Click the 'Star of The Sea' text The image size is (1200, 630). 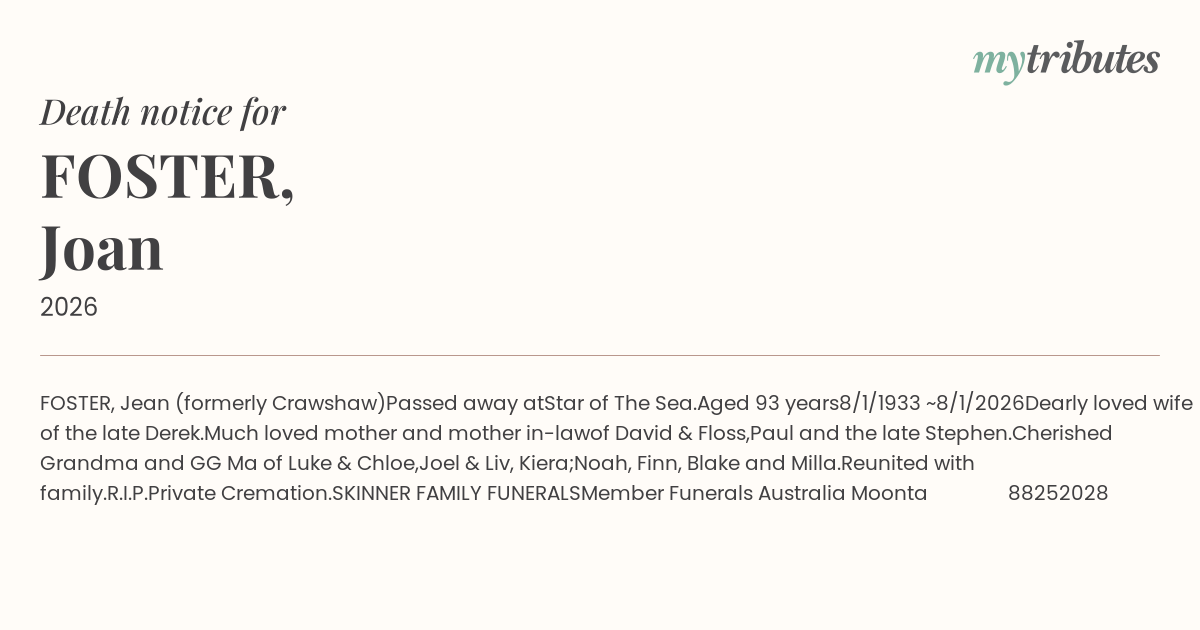click(x=618, y=403)
